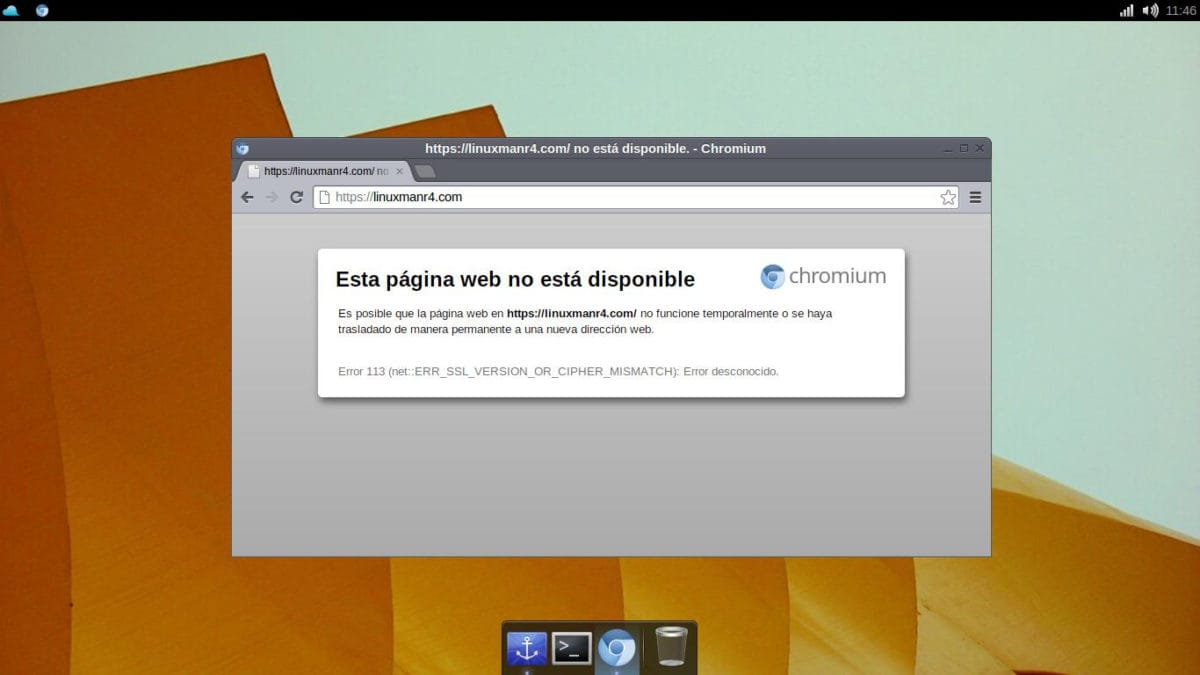The height and width of the screenshot is (675, 1200).
Task: Open the volume control in system tray
Action: tap(1150, 10)
